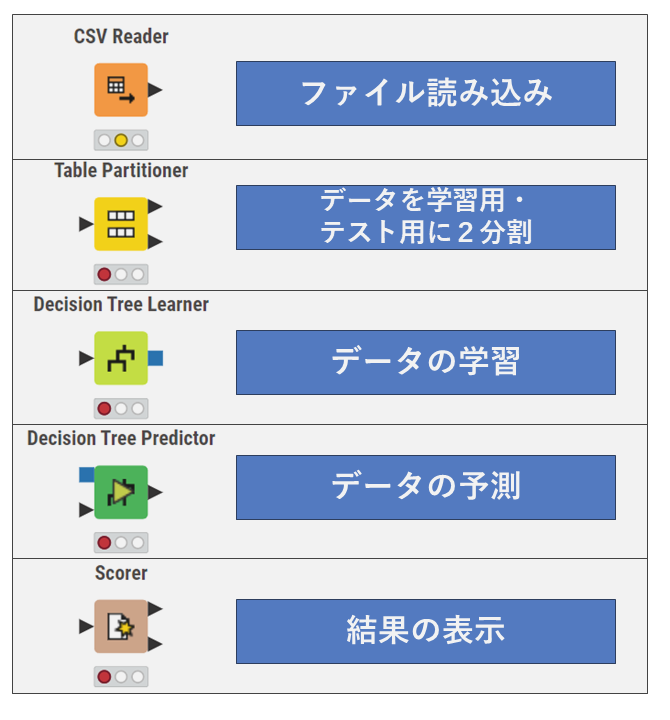Viewport: 670px width, 720px height.
Task: Click the blue model input port of Predictor
Action: pos(87,474)
